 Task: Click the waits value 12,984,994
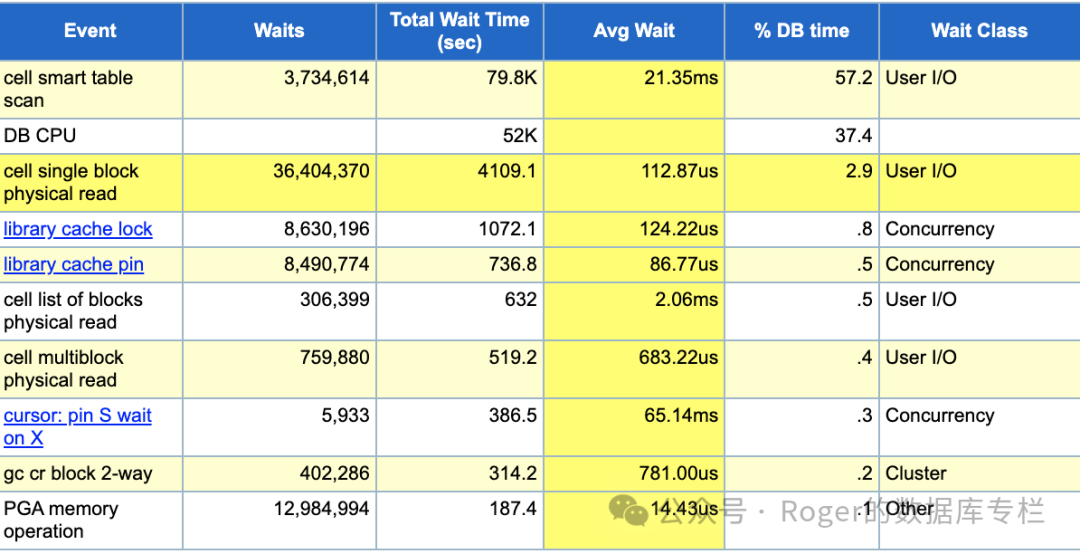click(321, 509)
